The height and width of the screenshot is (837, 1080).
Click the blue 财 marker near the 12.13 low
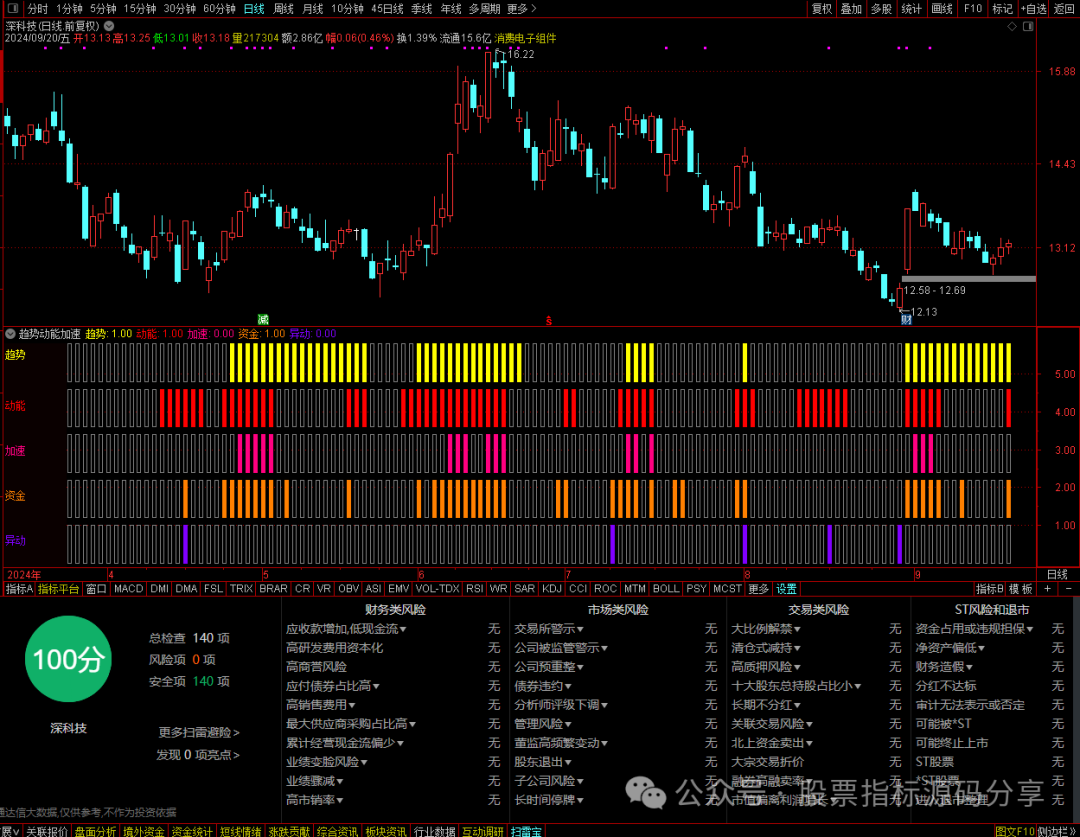(x=906, y=320)
